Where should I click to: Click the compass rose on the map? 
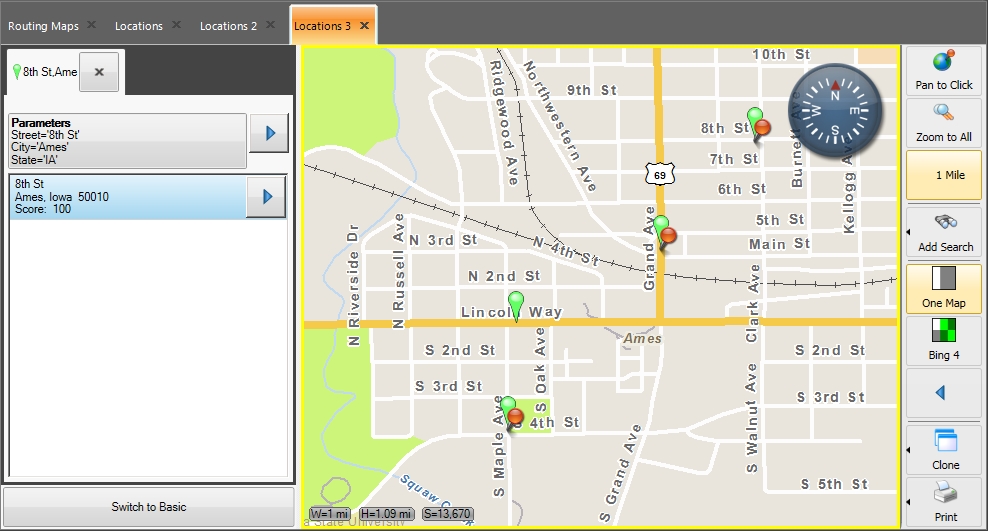(838, 109)
